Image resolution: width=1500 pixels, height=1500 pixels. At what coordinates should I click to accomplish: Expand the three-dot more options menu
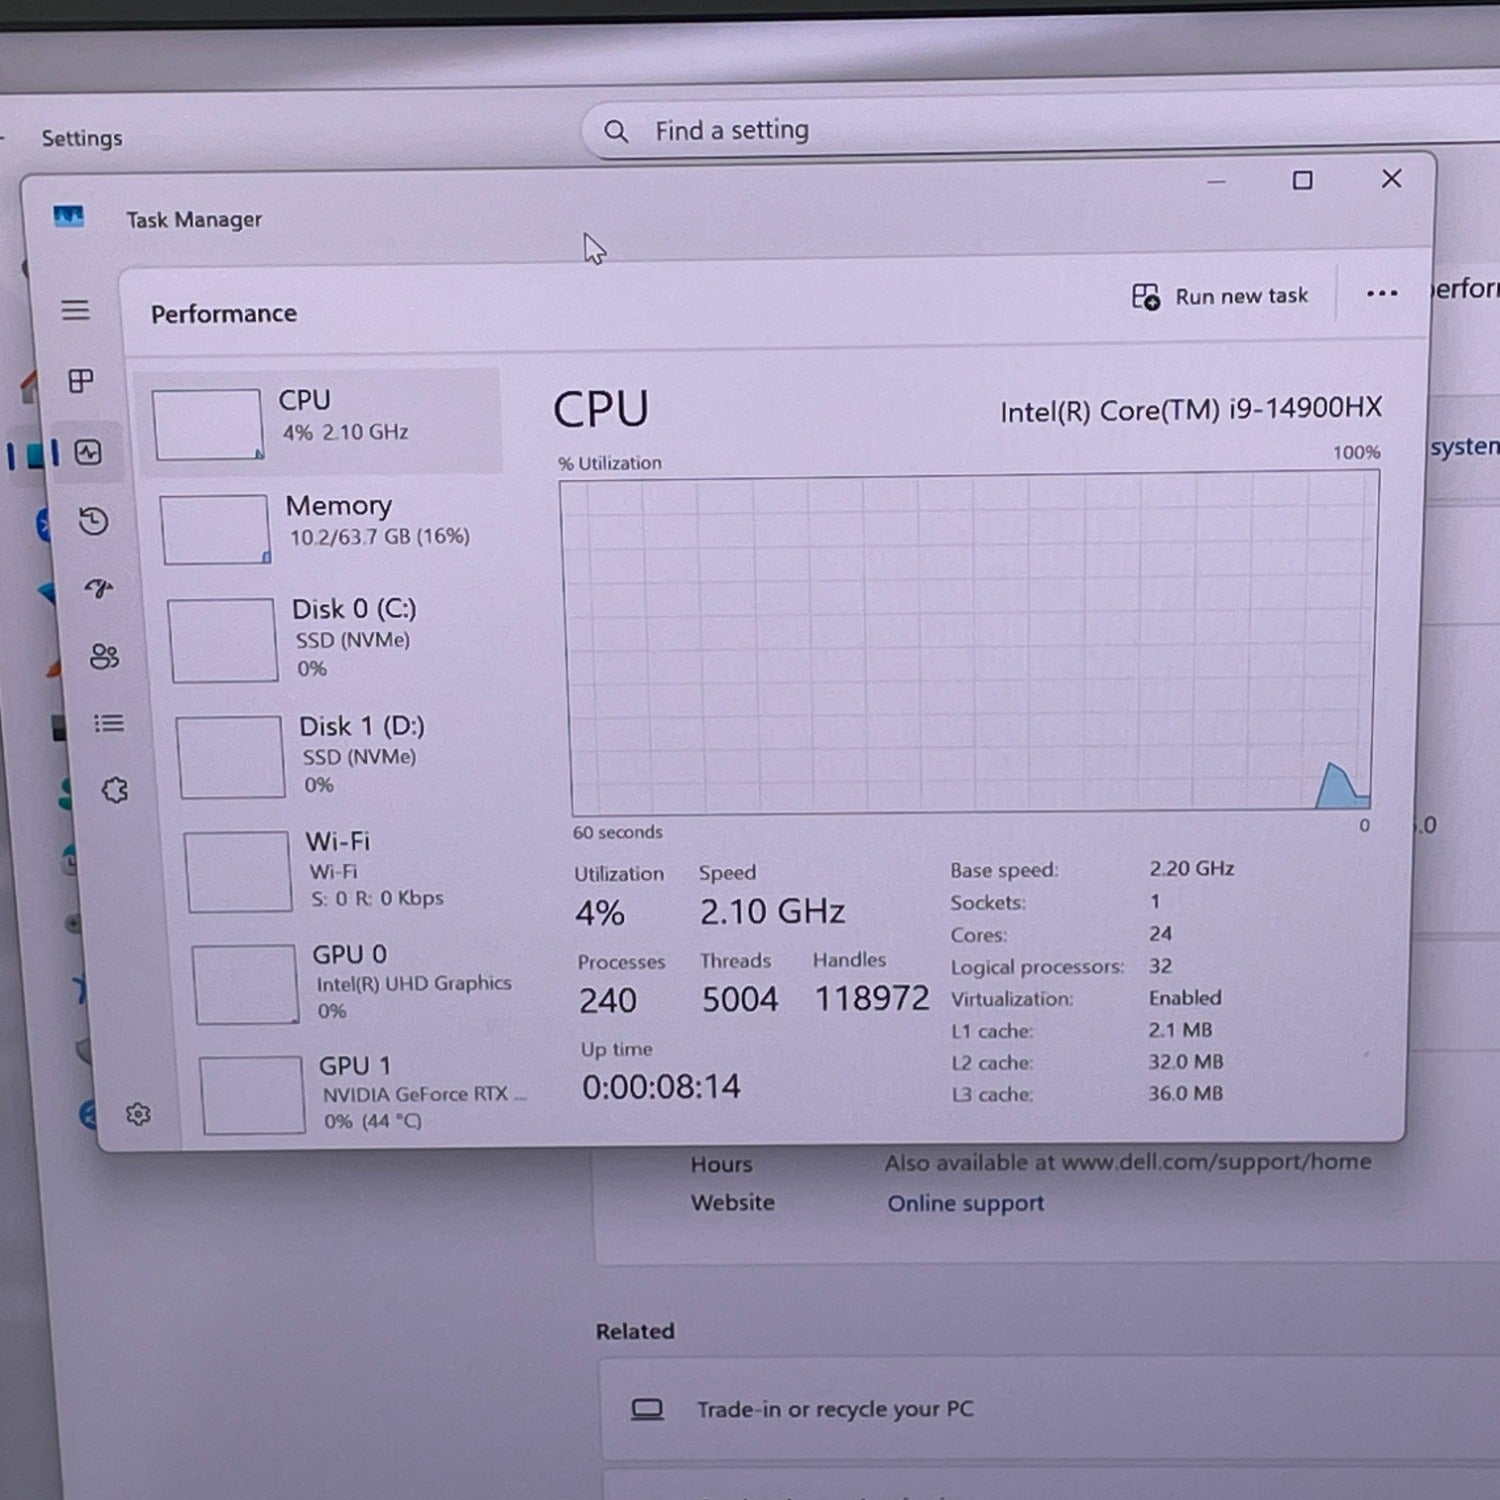[x=1381, y=293]
